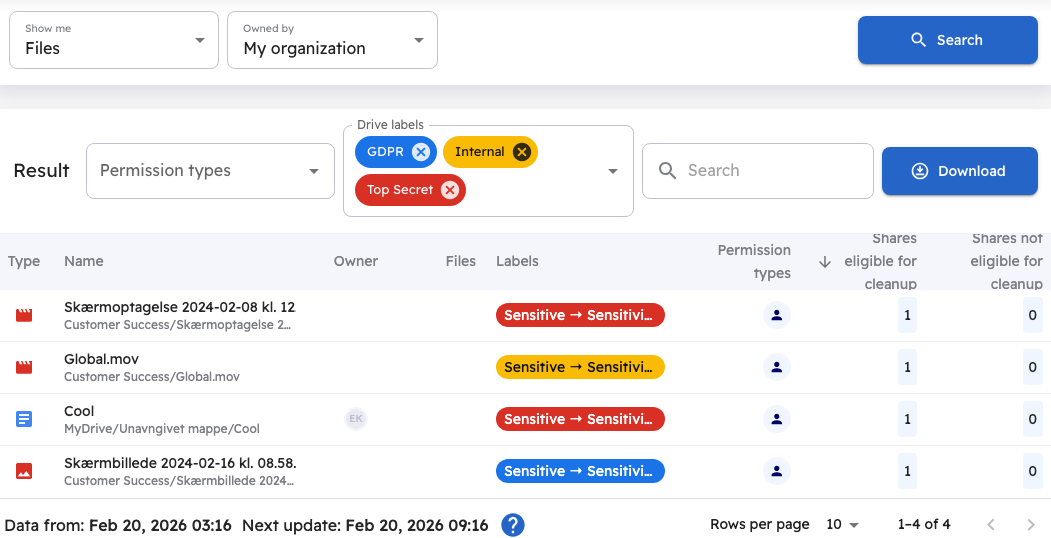Click the Next update timestamp text
The image size is (1051, 538).
(x=365, y=525)
